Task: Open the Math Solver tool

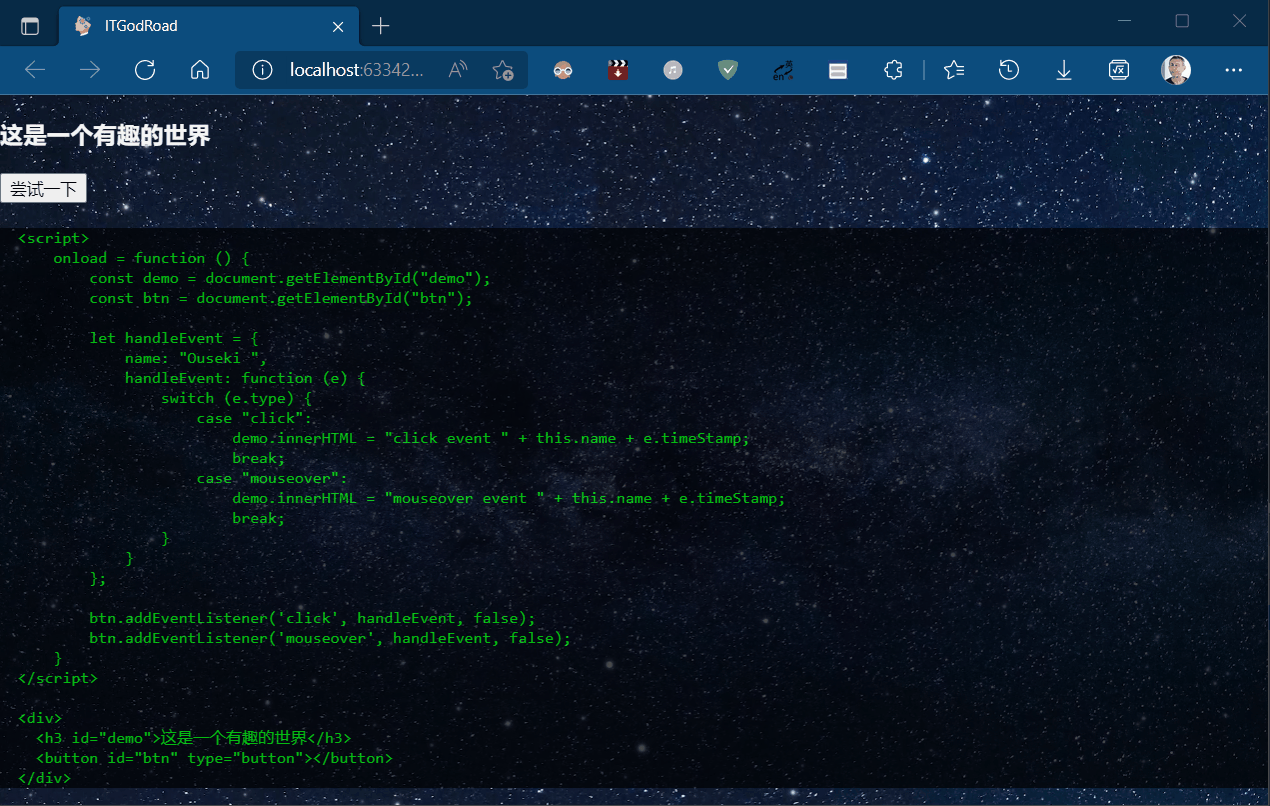Action: 1119,70
